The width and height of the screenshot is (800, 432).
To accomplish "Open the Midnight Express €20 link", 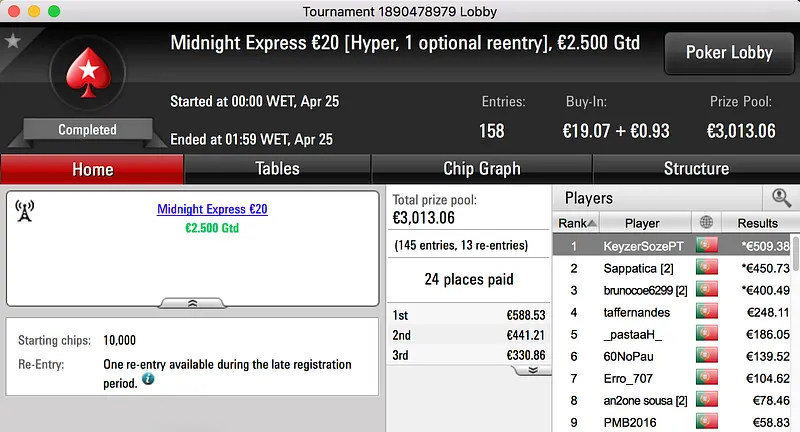I will coord(212,210).
